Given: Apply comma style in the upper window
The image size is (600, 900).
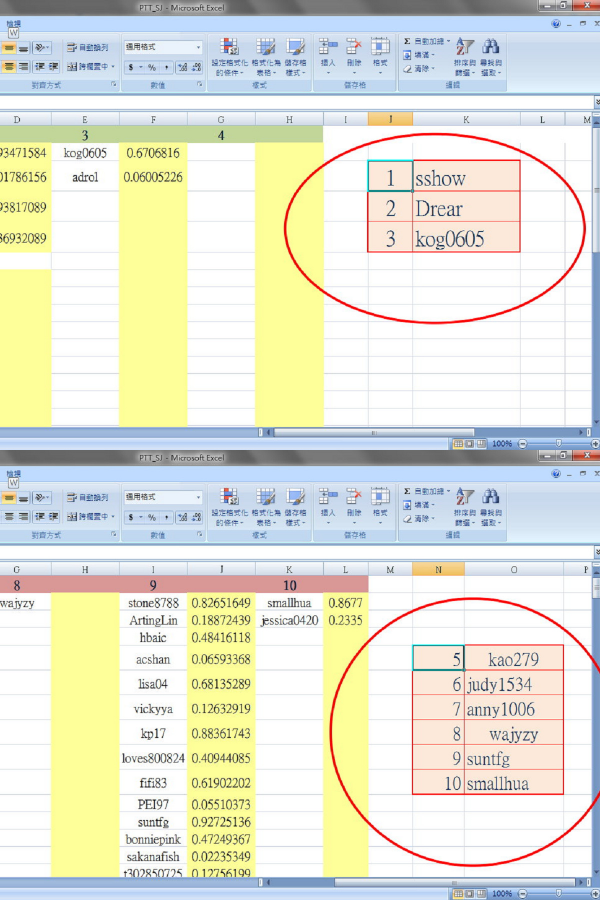Looking at the screenshot, I should point(166,67).
